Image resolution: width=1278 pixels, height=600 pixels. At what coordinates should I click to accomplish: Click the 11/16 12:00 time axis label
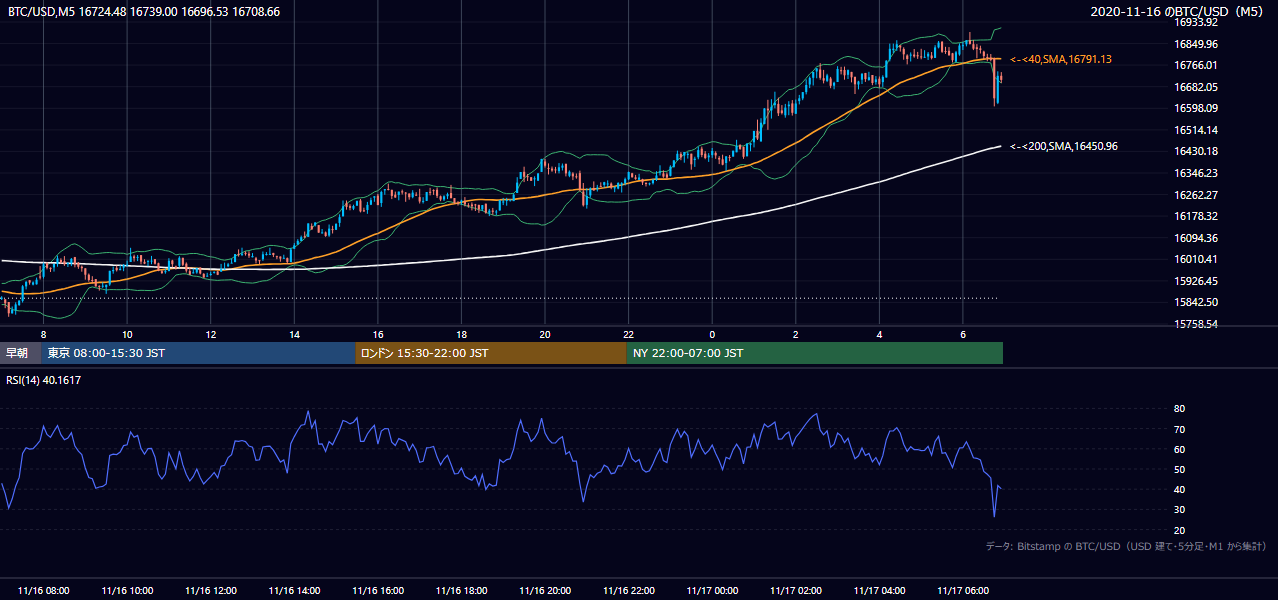coord(211,591)
